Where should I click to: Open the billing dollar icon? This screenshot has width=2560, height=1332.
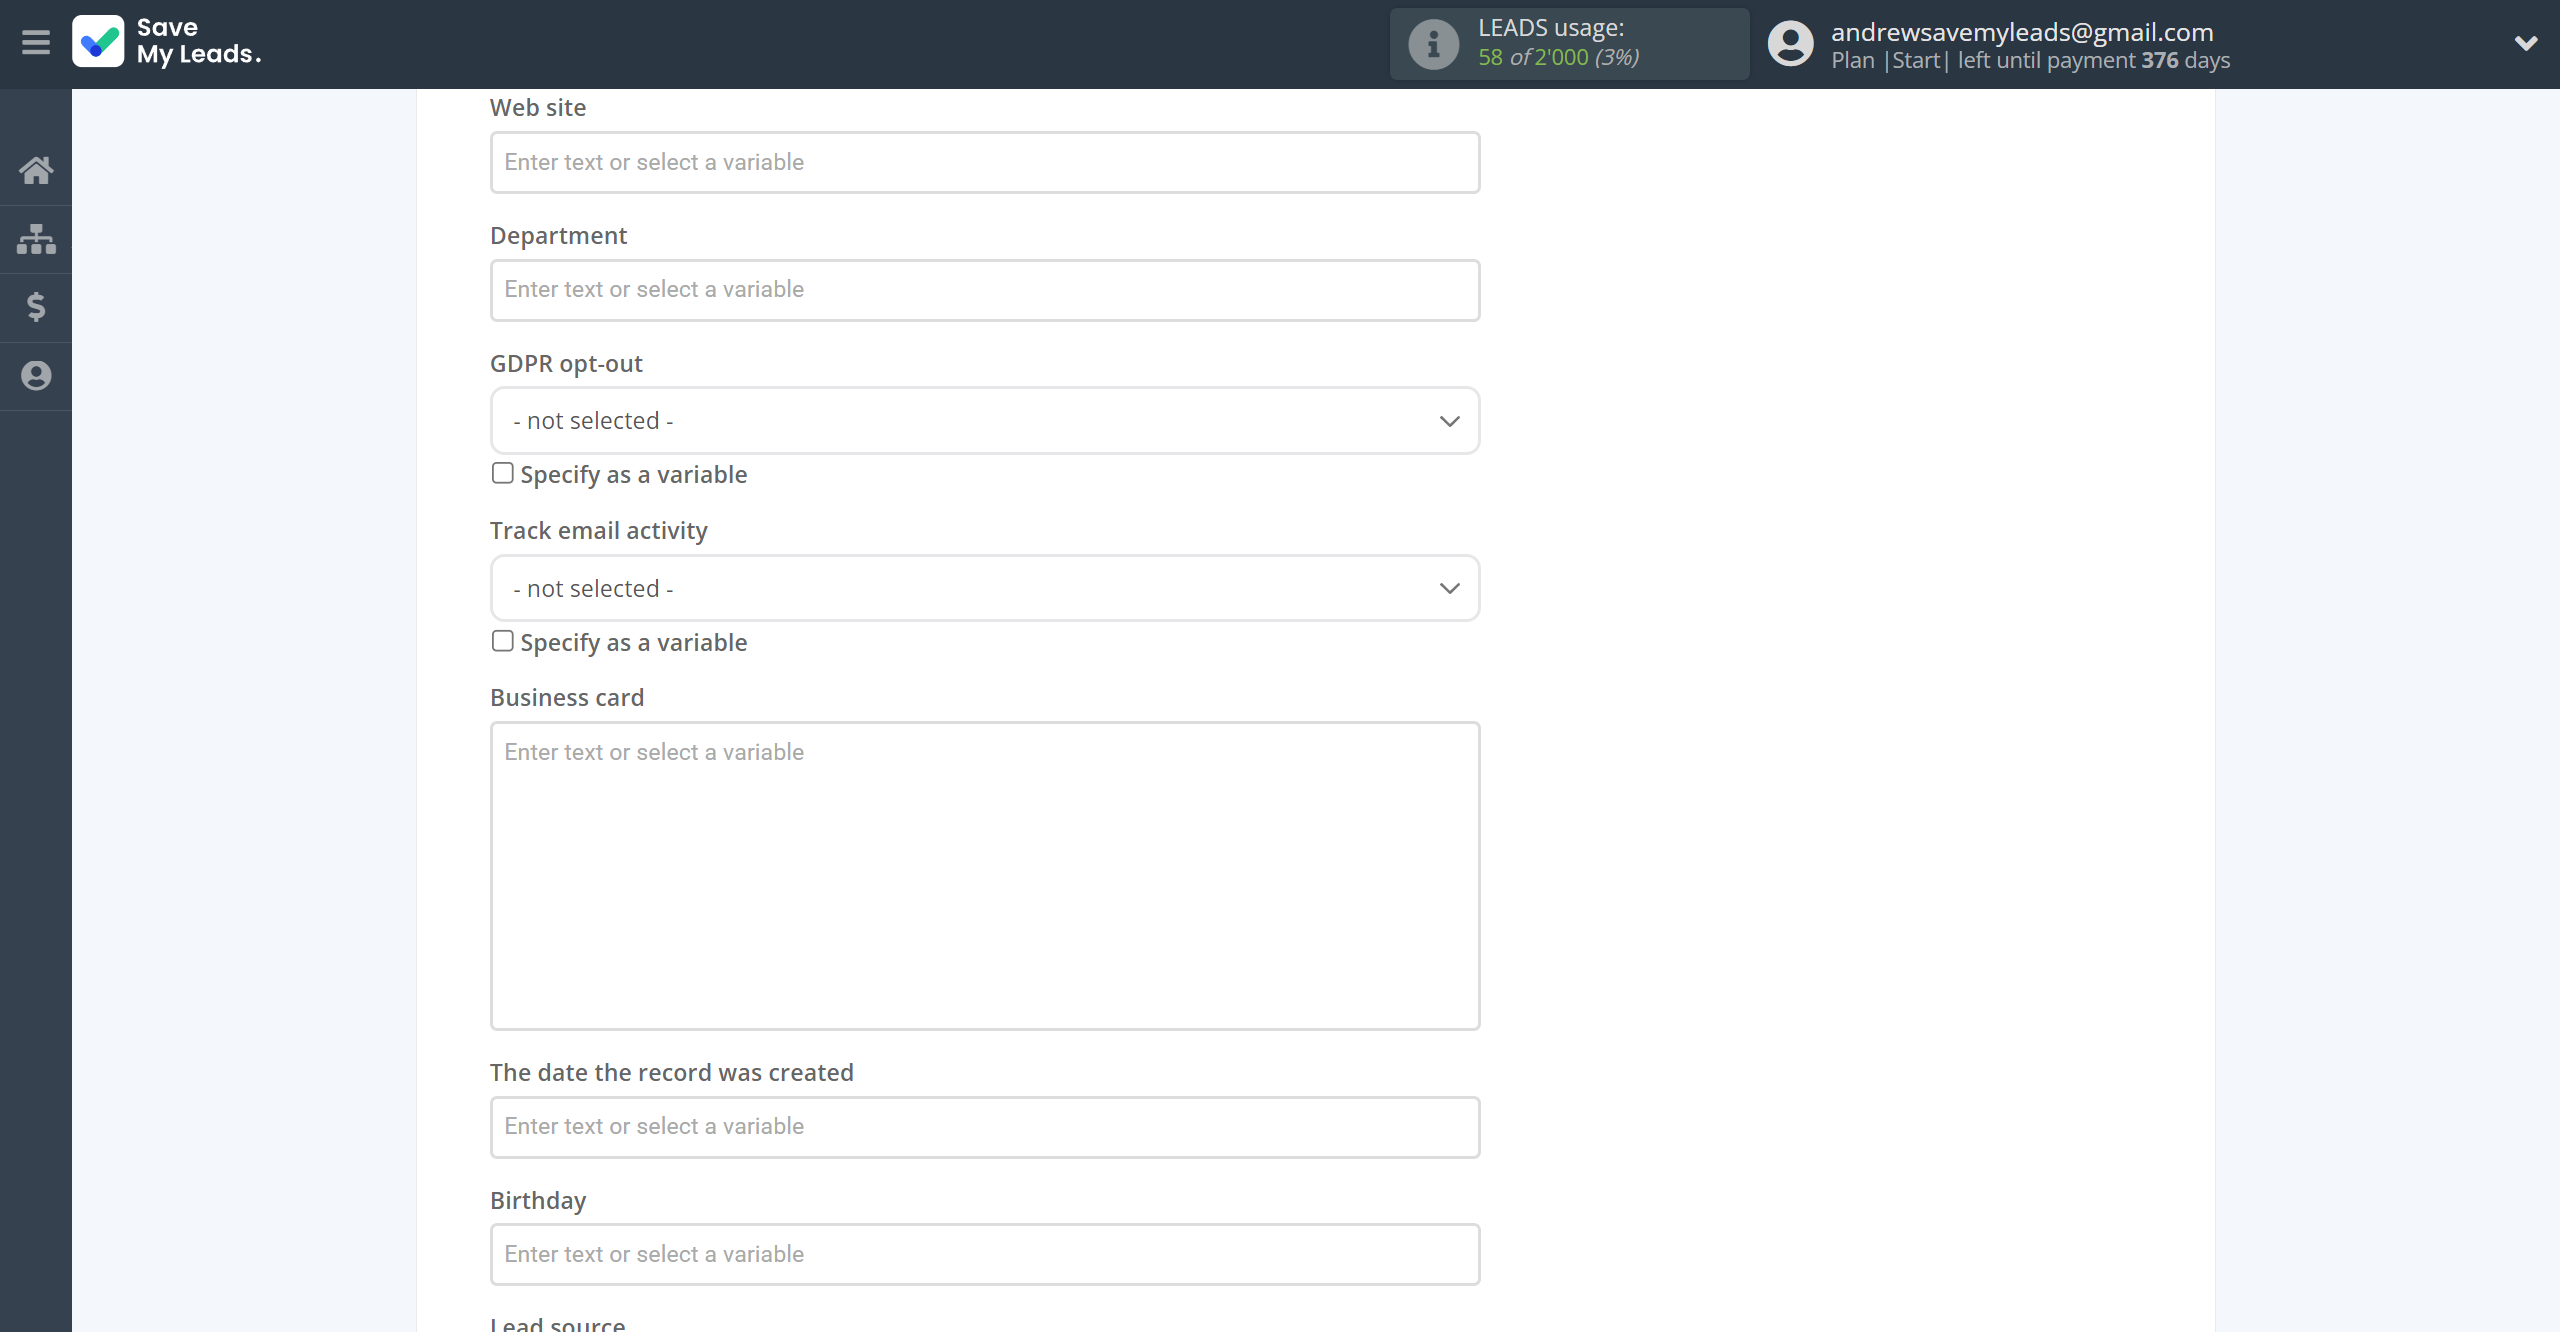[36, 307]
